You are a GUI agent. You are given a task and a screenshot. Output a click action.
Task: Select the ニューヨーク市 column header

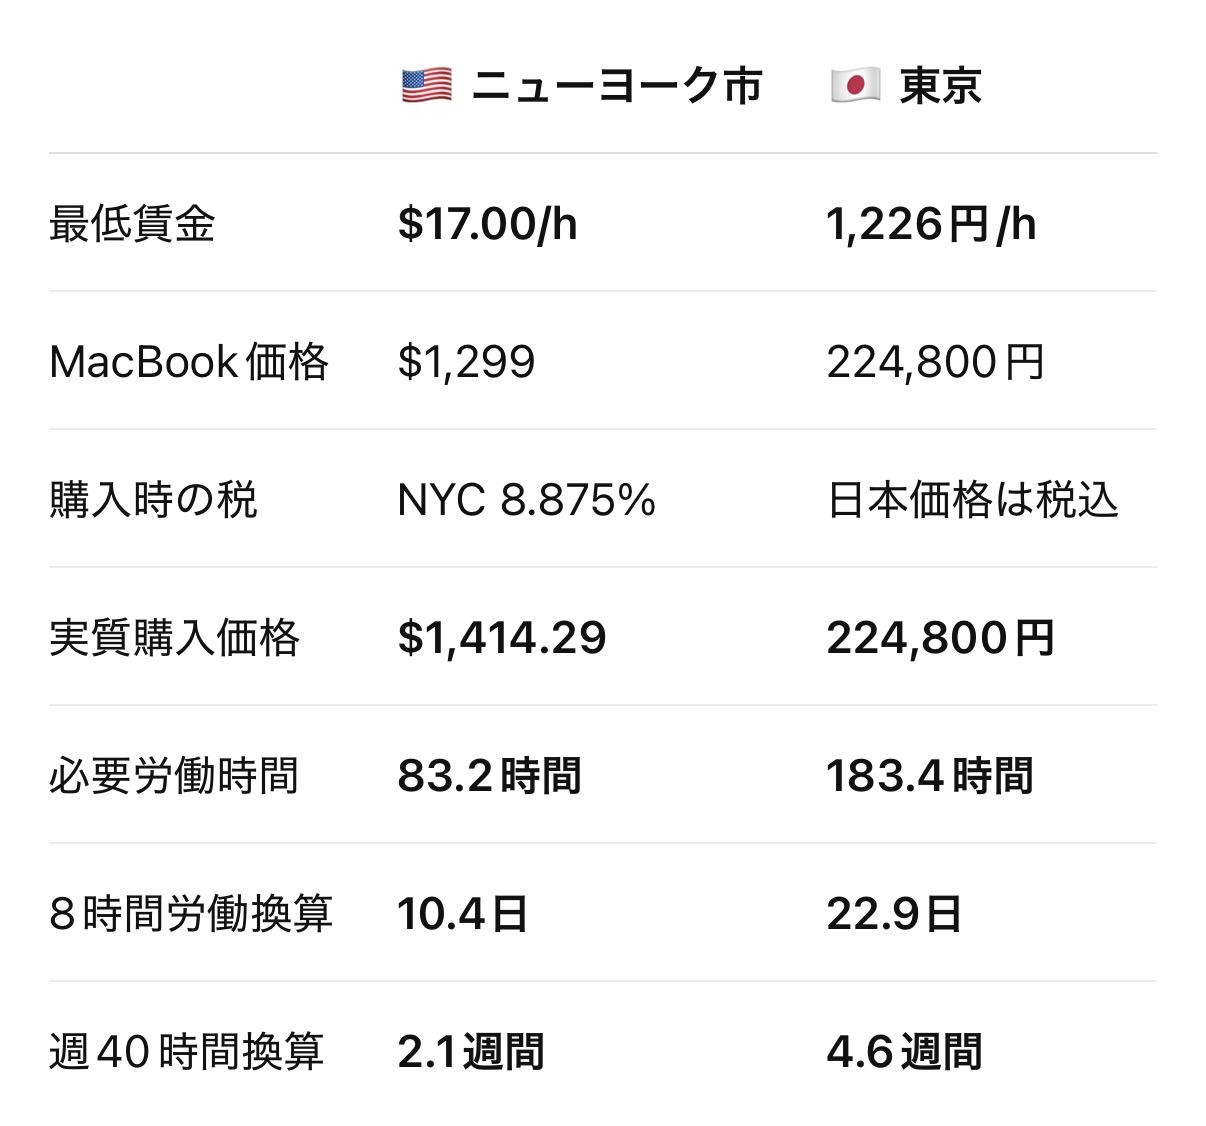click(617, 86)
